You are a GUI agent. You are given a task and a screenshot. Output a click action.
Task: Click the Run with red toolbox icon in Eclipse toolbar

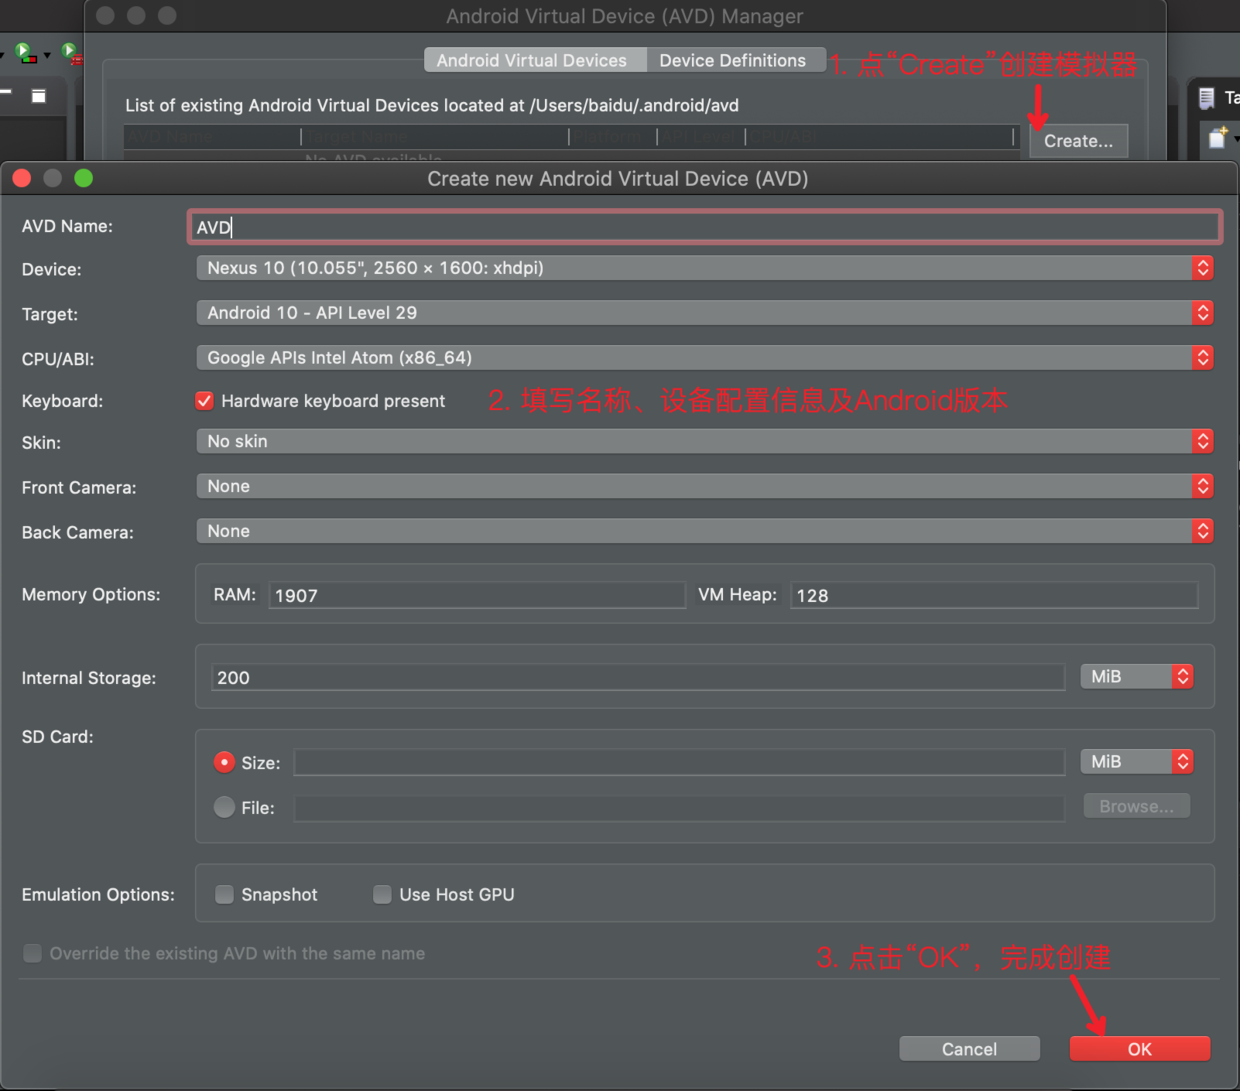tap(71, 53)
